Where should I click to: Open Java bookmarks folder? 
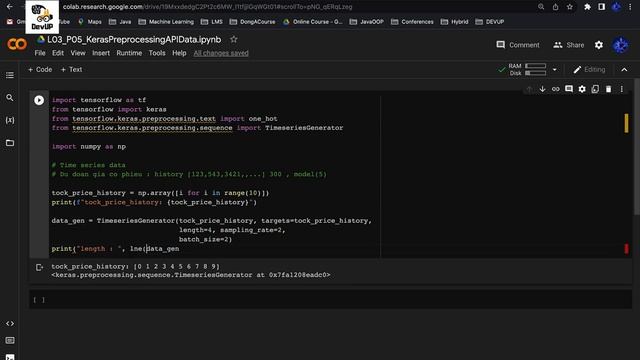(x=120, y=22)
